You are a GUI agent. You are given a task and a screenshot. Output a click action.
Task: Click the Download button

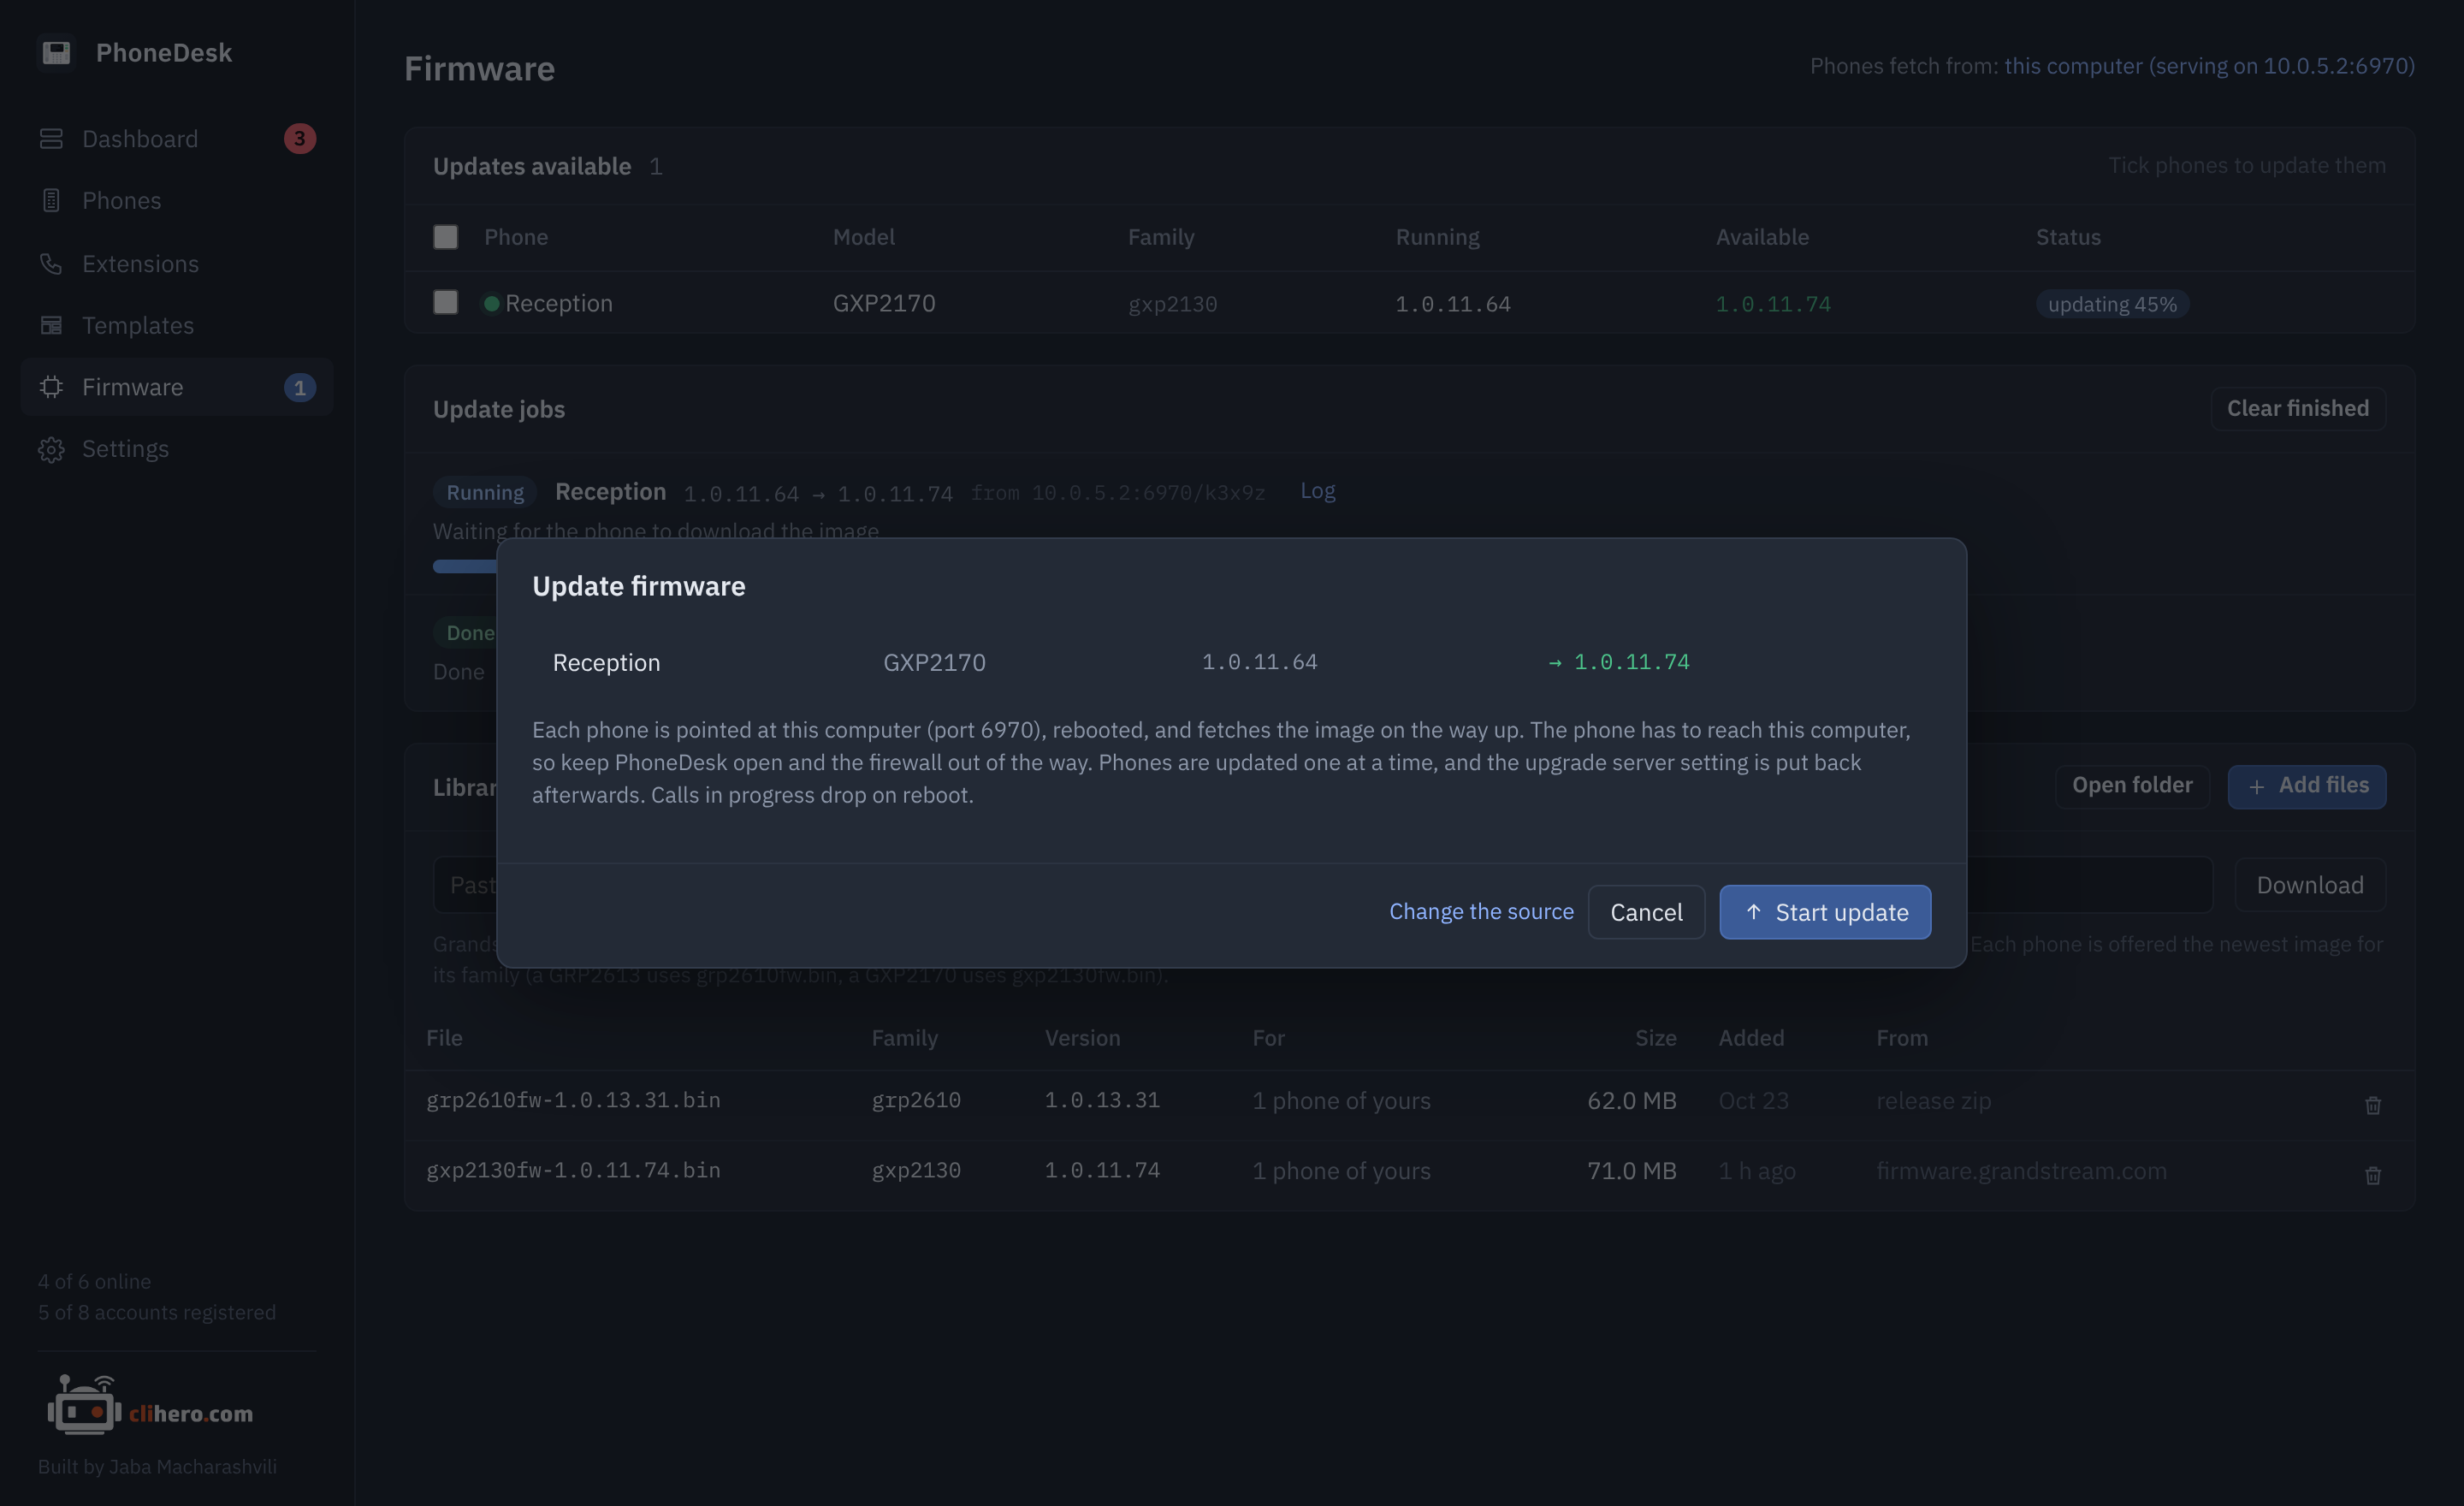click(x=2310, y=885)
